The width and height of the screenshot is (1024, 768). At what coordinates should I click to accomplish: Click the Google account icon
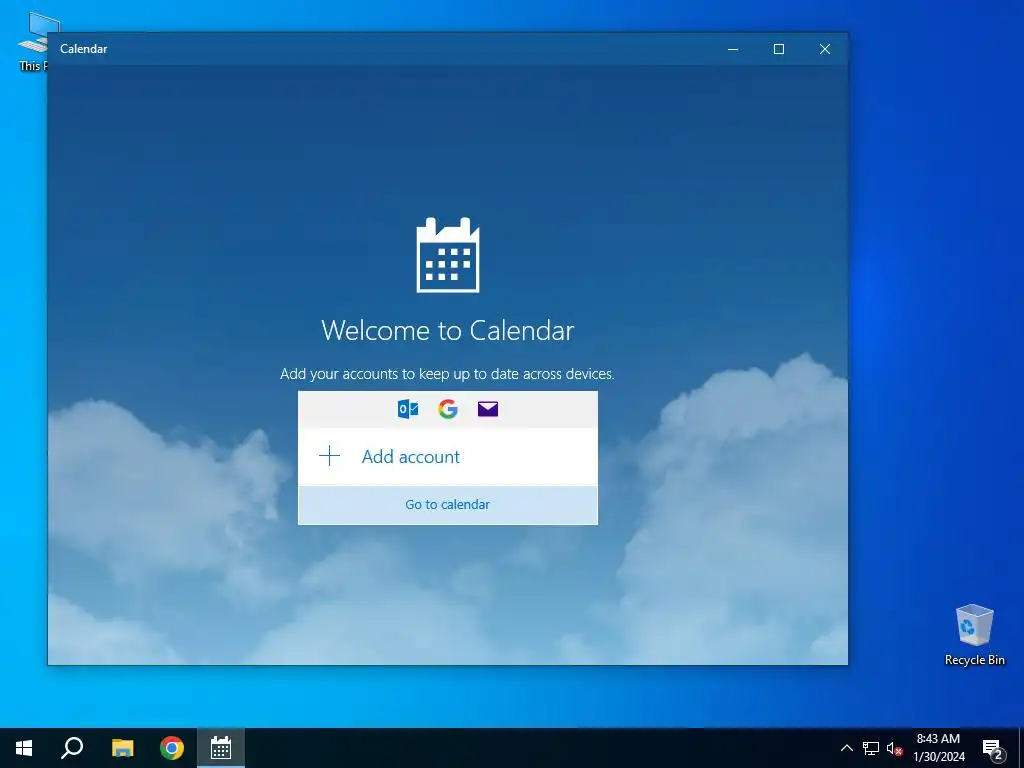pyautogui.click(x=448, y=409)
